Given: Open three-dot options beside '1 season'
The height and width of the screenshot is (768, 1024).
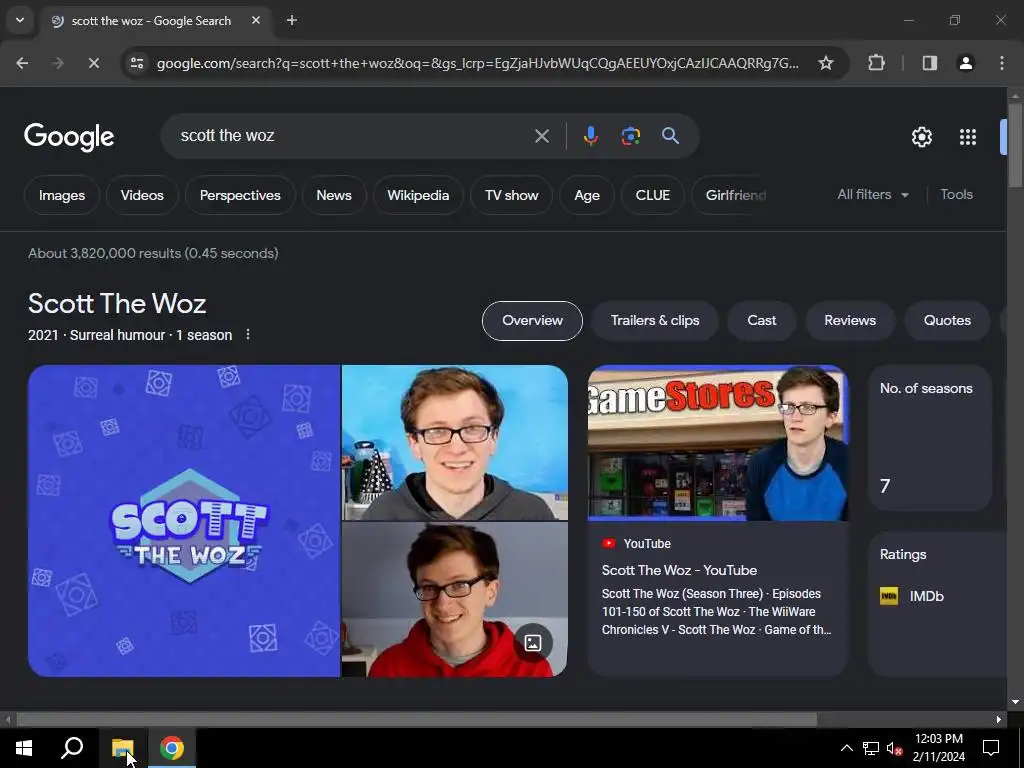Looking at the screenshot, I should [x=248, y=334].
